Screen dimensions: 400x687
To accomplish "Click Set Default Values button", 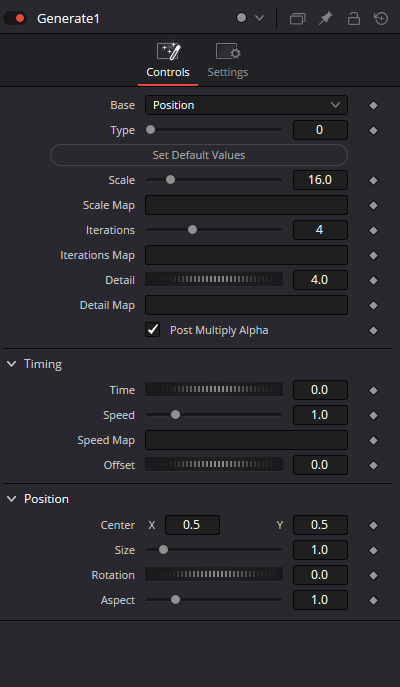I will 199,155.
